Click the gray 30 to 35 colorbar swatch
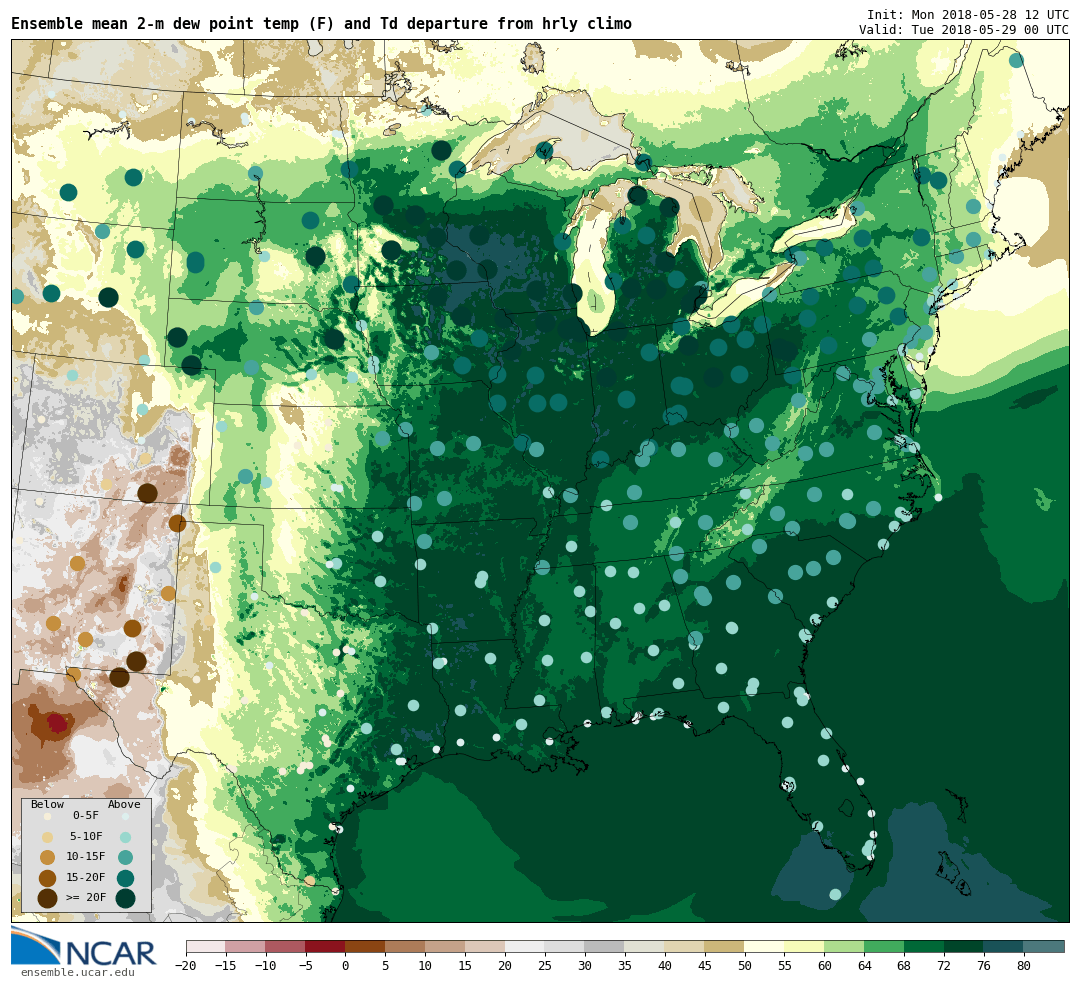Screen dimensions: 1080x985 (x=605, y=947)
